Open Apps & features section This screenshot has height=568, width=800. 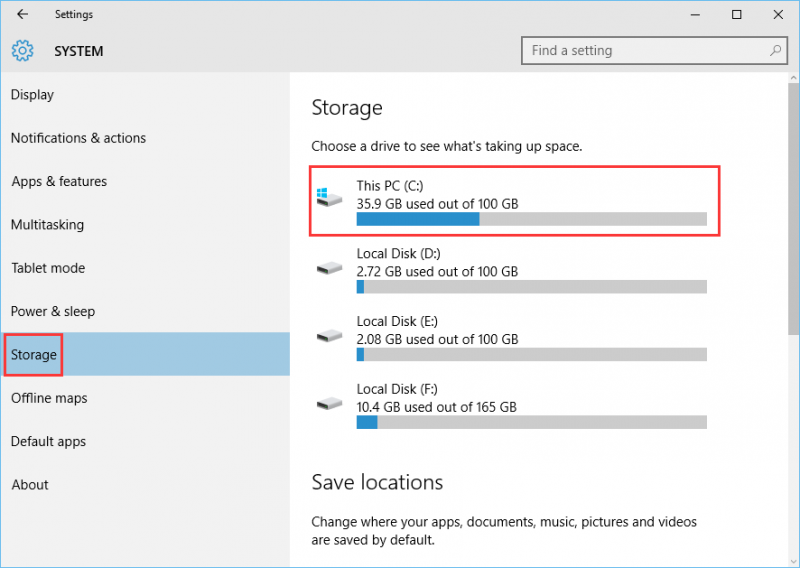click(x=59, y=182)
